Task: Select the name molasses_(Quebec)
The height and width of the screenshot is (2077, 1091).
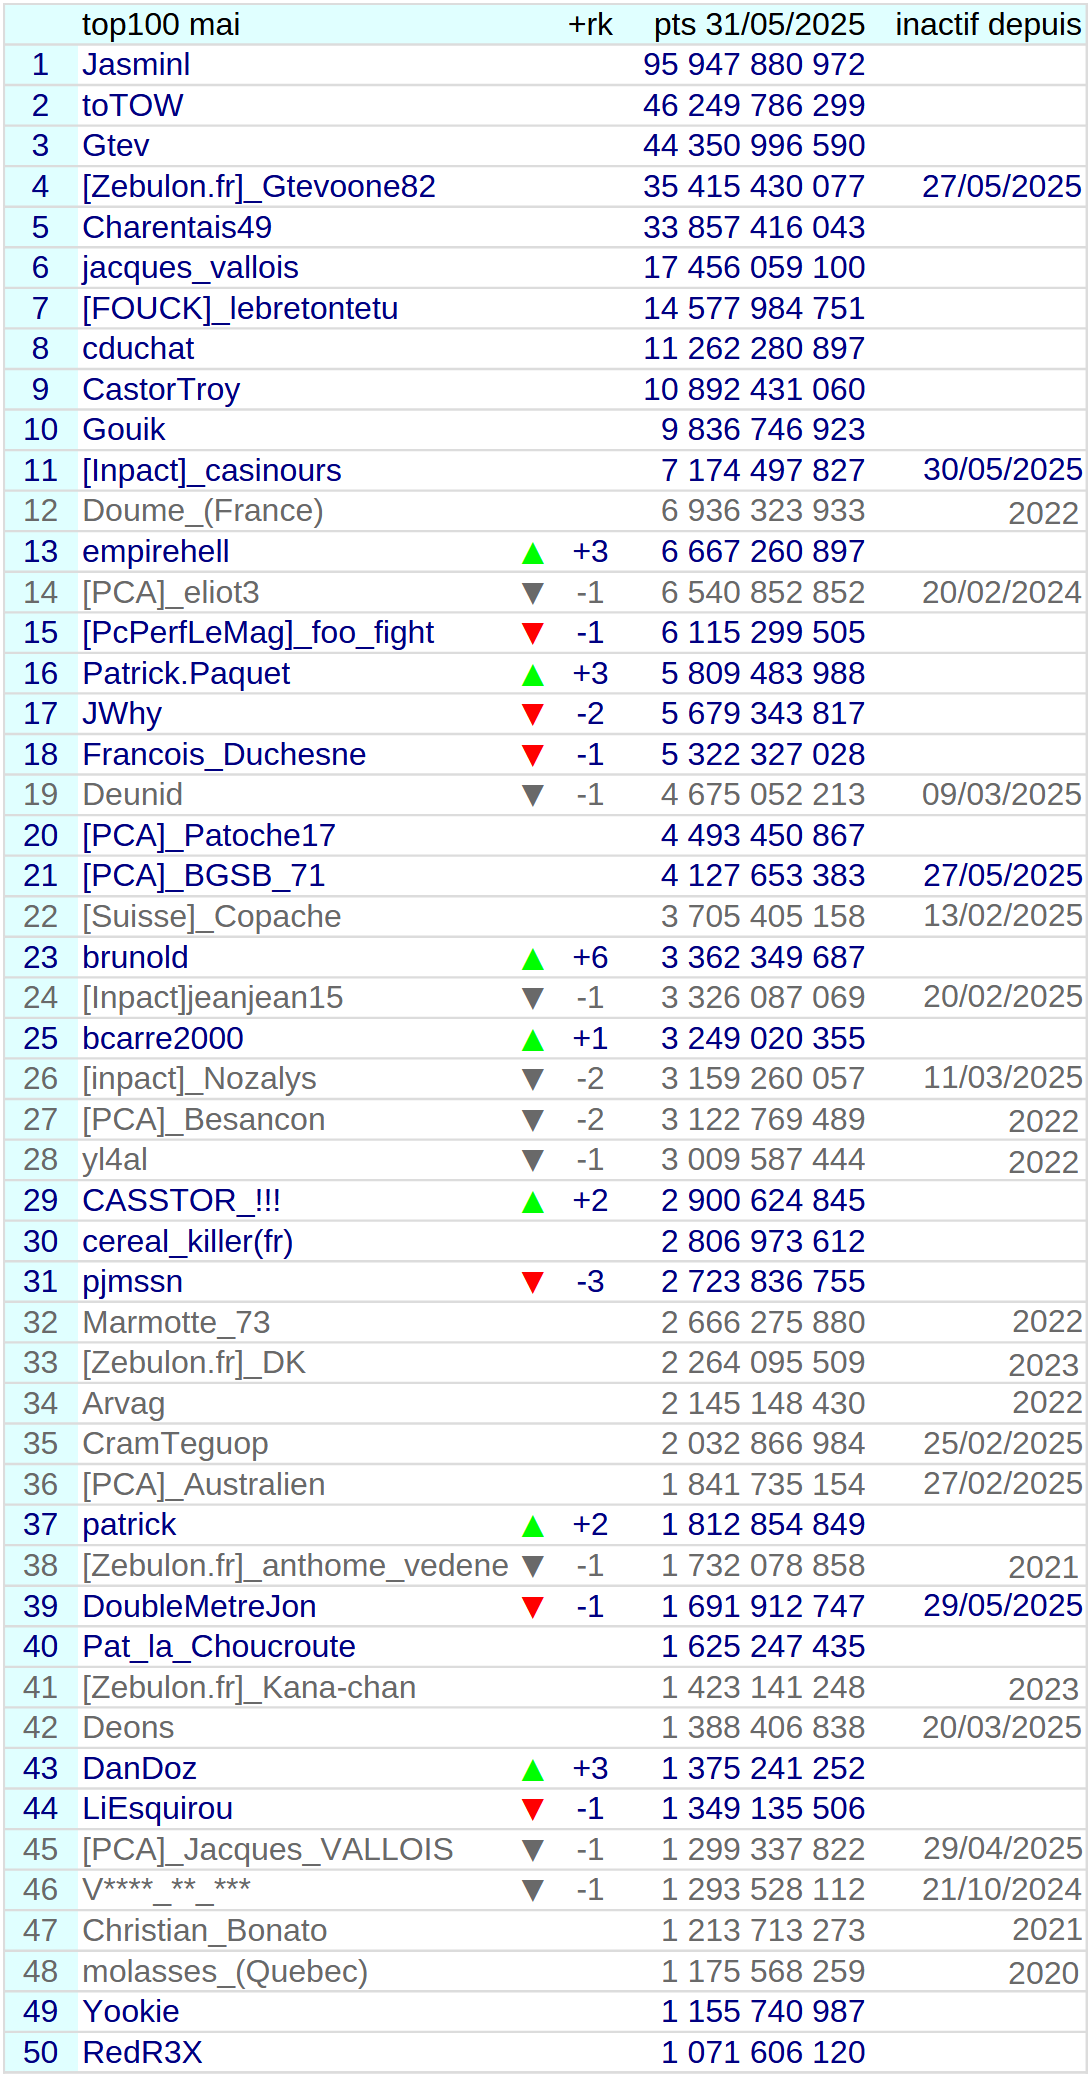Action: pyautogui.click(x=225, y=1971)
